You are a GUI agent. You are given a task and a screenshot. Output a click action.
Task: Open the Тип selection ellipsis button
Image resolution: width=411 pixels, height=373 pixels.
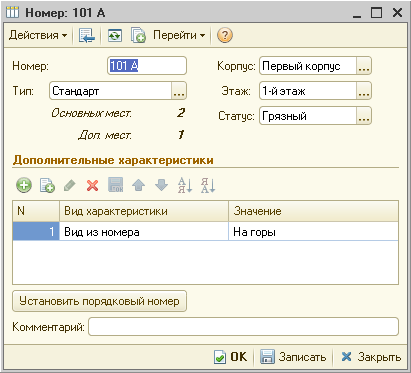click(179, 91)
